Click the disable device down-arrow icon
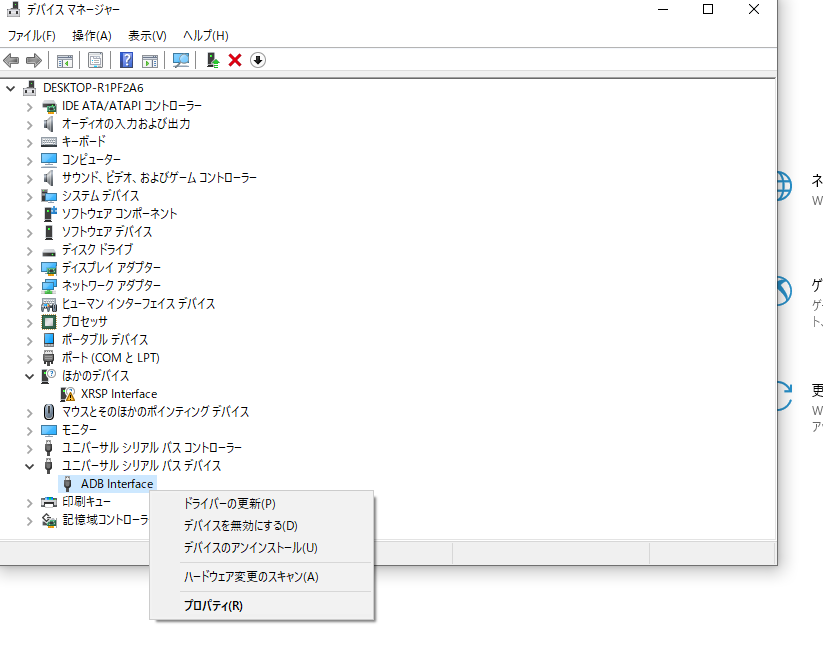 point(258,60)
